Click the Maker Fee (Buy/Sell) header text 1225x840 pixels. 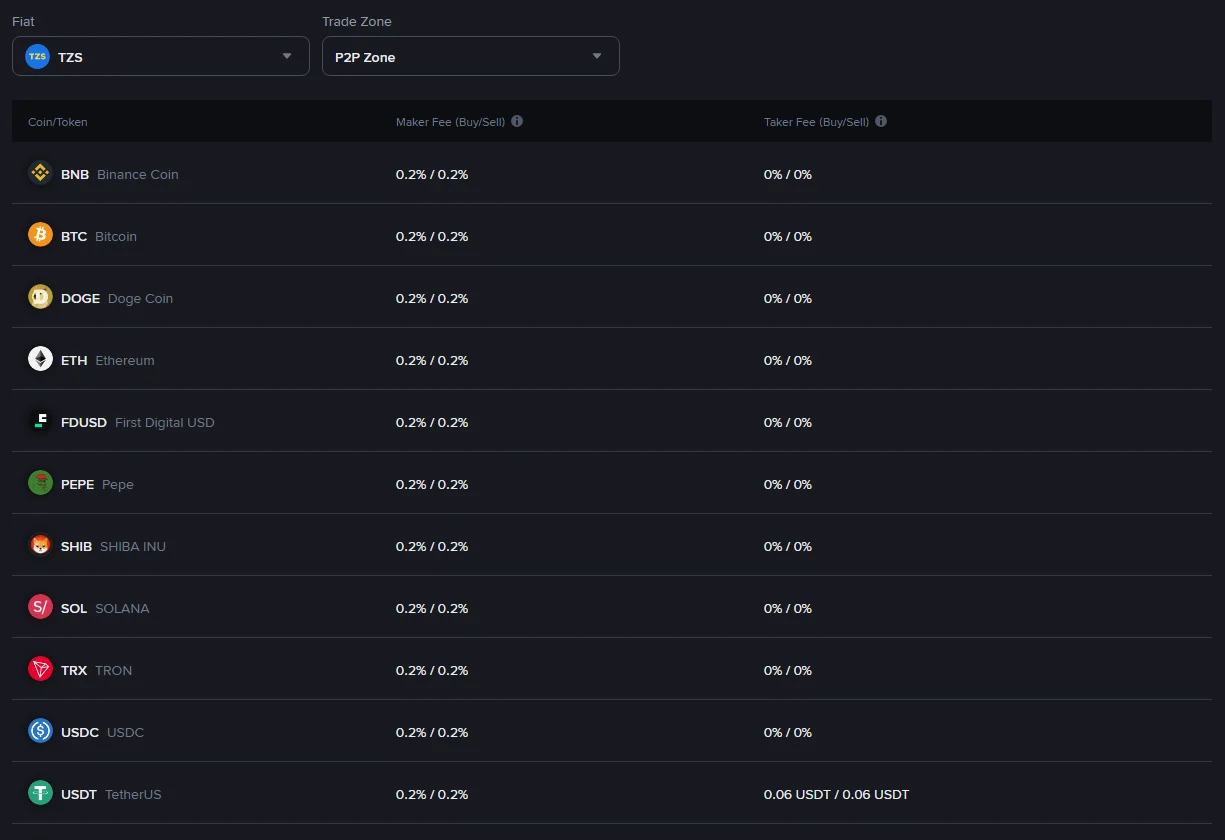(451, 122)
